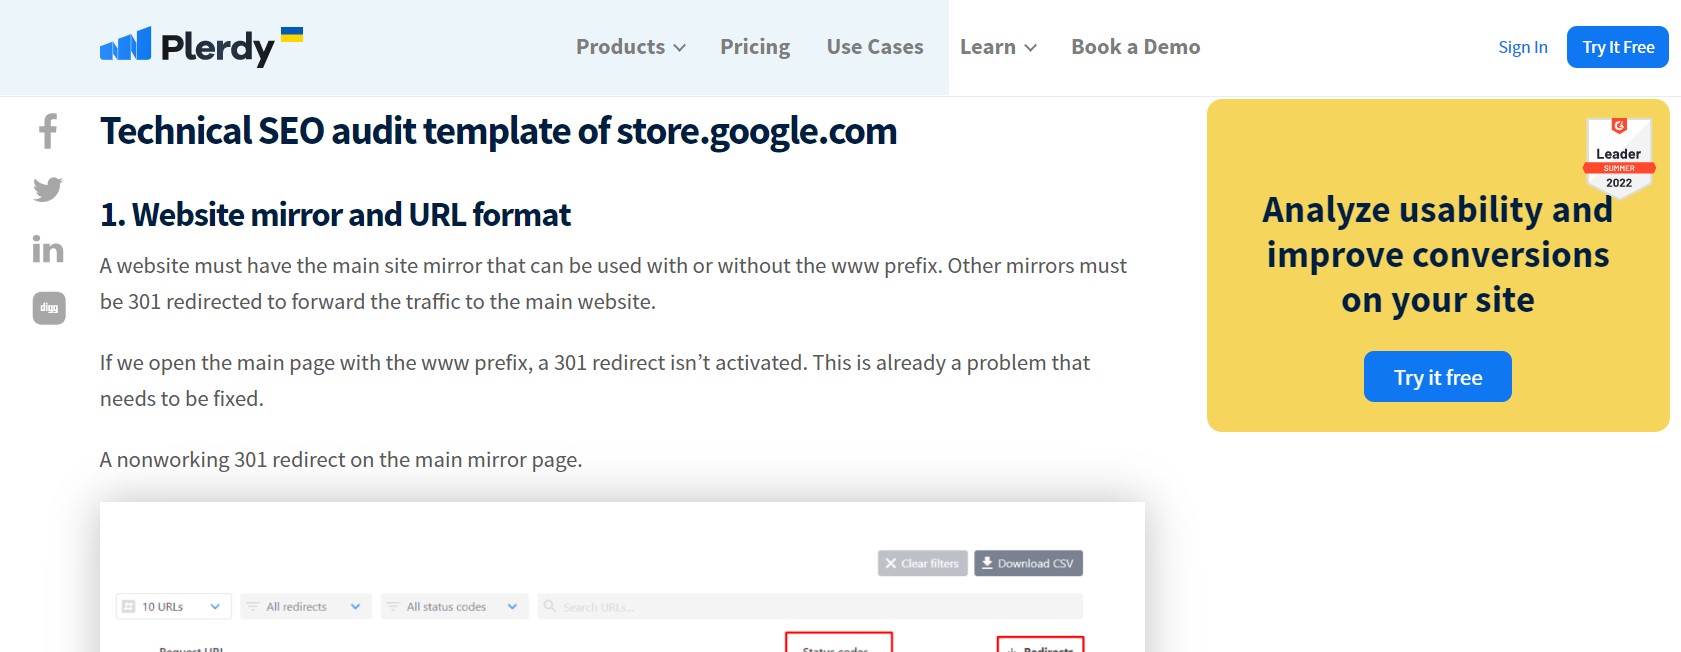Image resolution: width=1681 pixels, height=652 pixels.
Task: Open the All status codes dropdown
Action: pos(454,606)
